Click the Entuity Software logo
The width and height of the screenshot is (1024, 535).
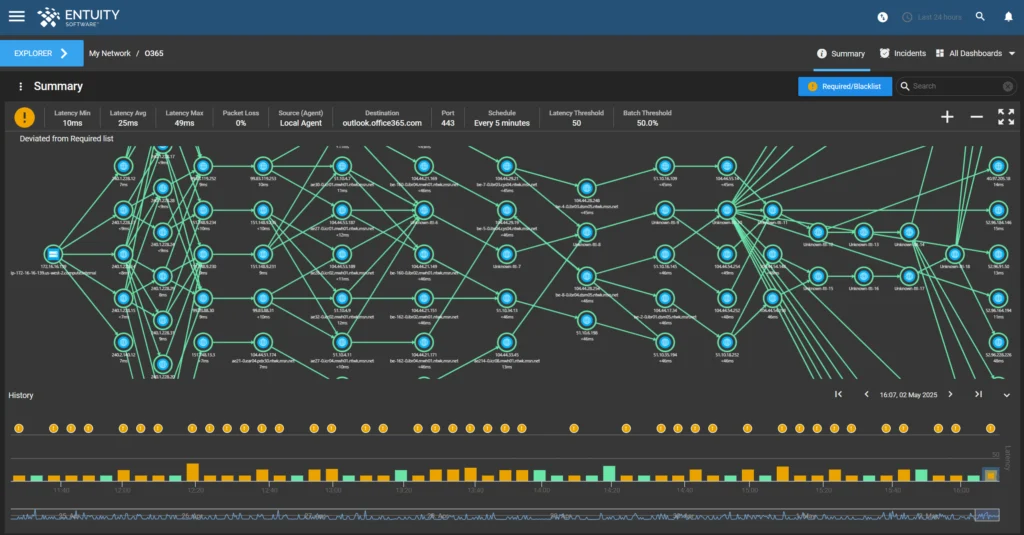(x=78, y=17)
